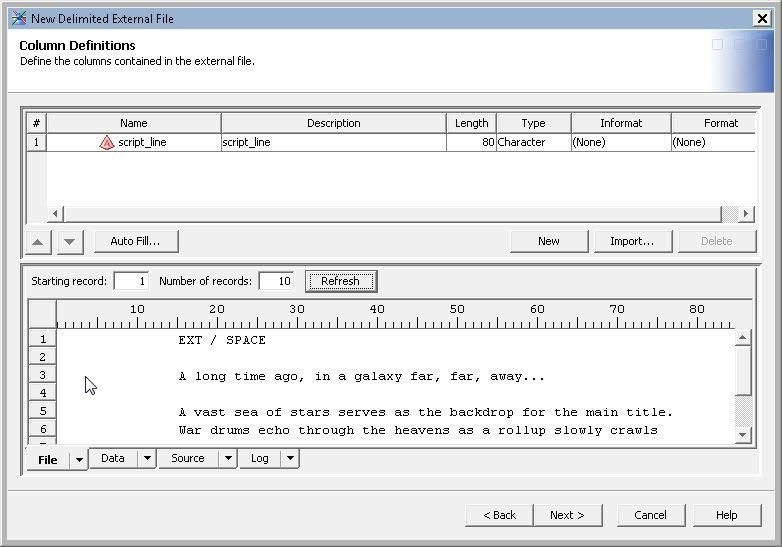This screenshot has width=782, height=547.
Task: Close the New Delimited External File dialog
Action: [763, 18]
